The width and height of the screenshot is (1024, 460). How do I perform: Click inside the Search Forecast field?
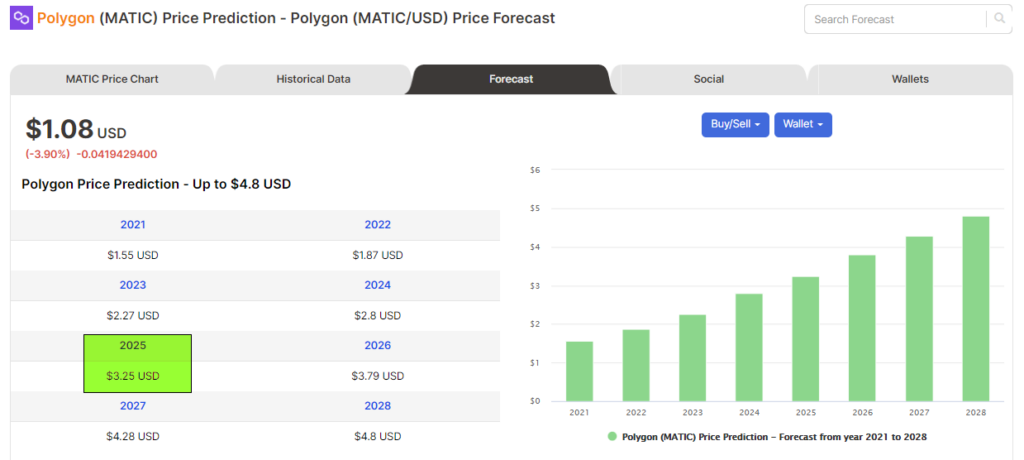tap(898, 20)
